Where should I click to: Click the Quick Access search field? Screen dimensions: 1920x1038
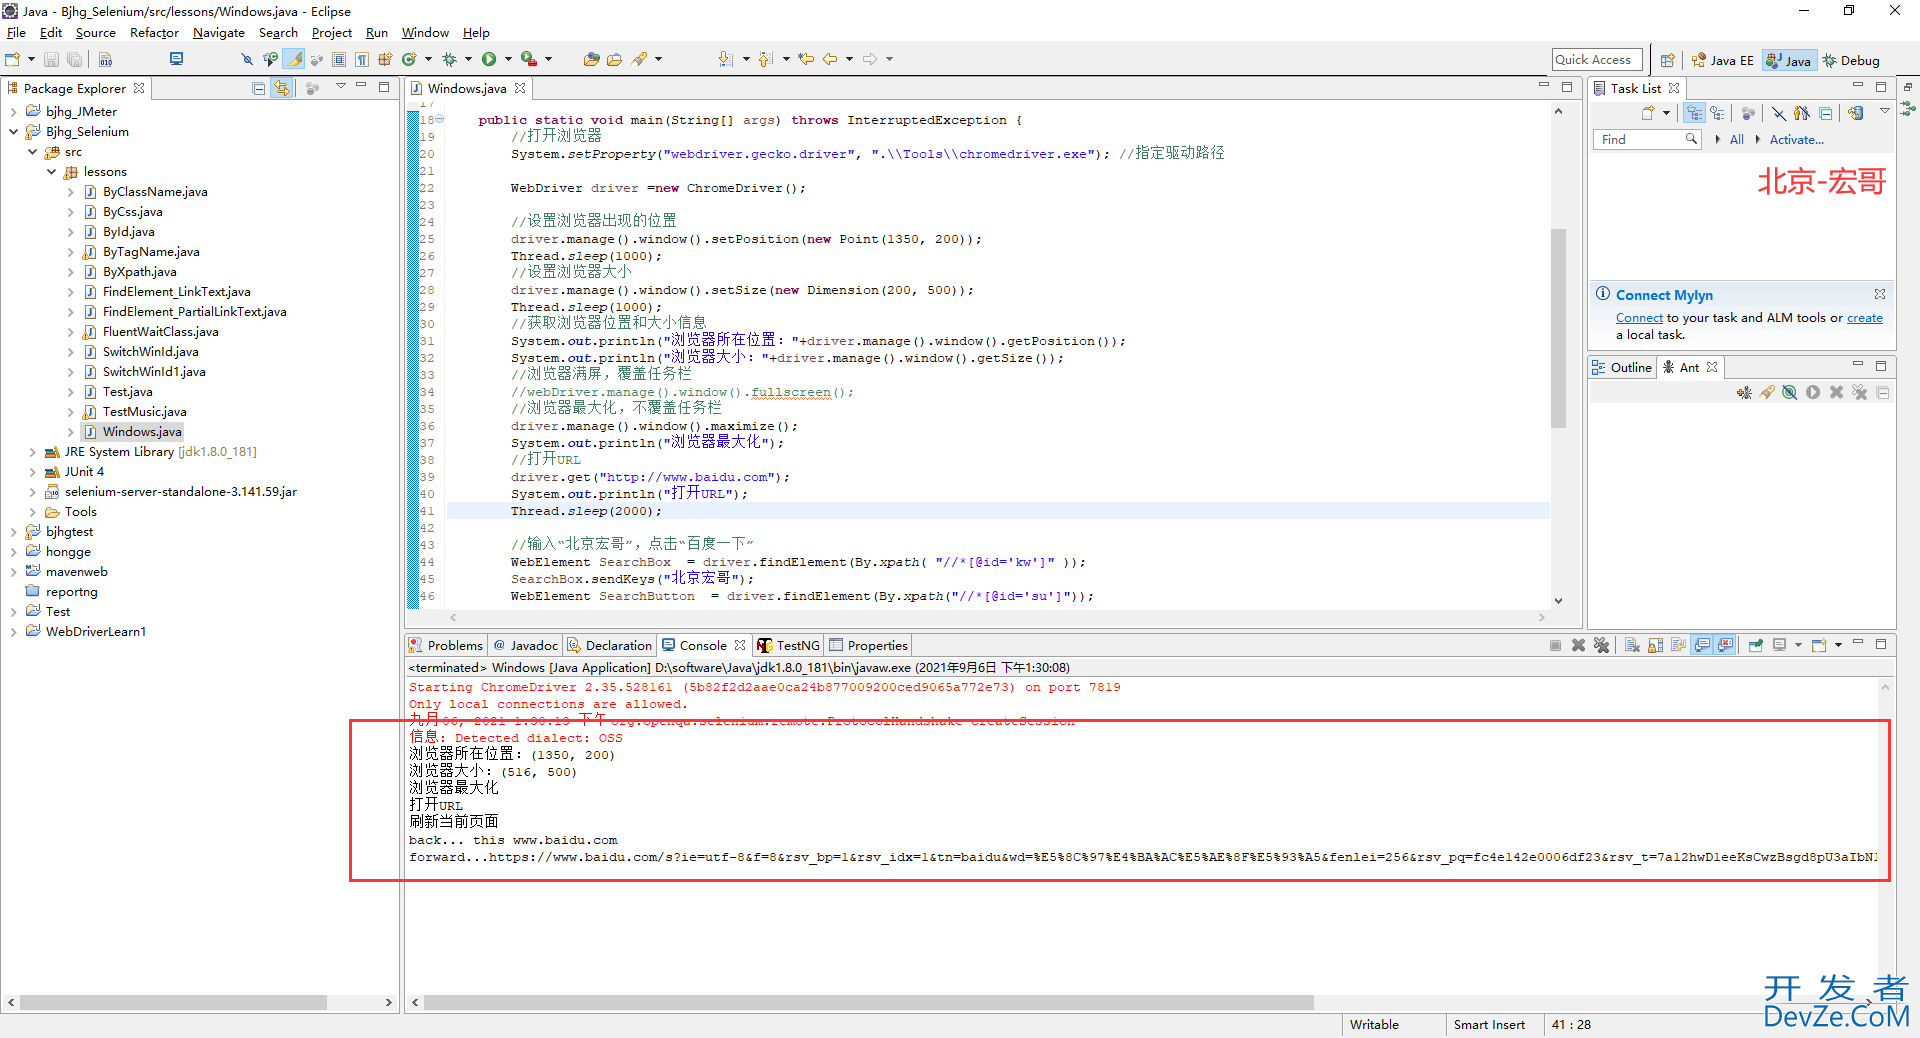pyautogui.click(x=1597, y=60)
